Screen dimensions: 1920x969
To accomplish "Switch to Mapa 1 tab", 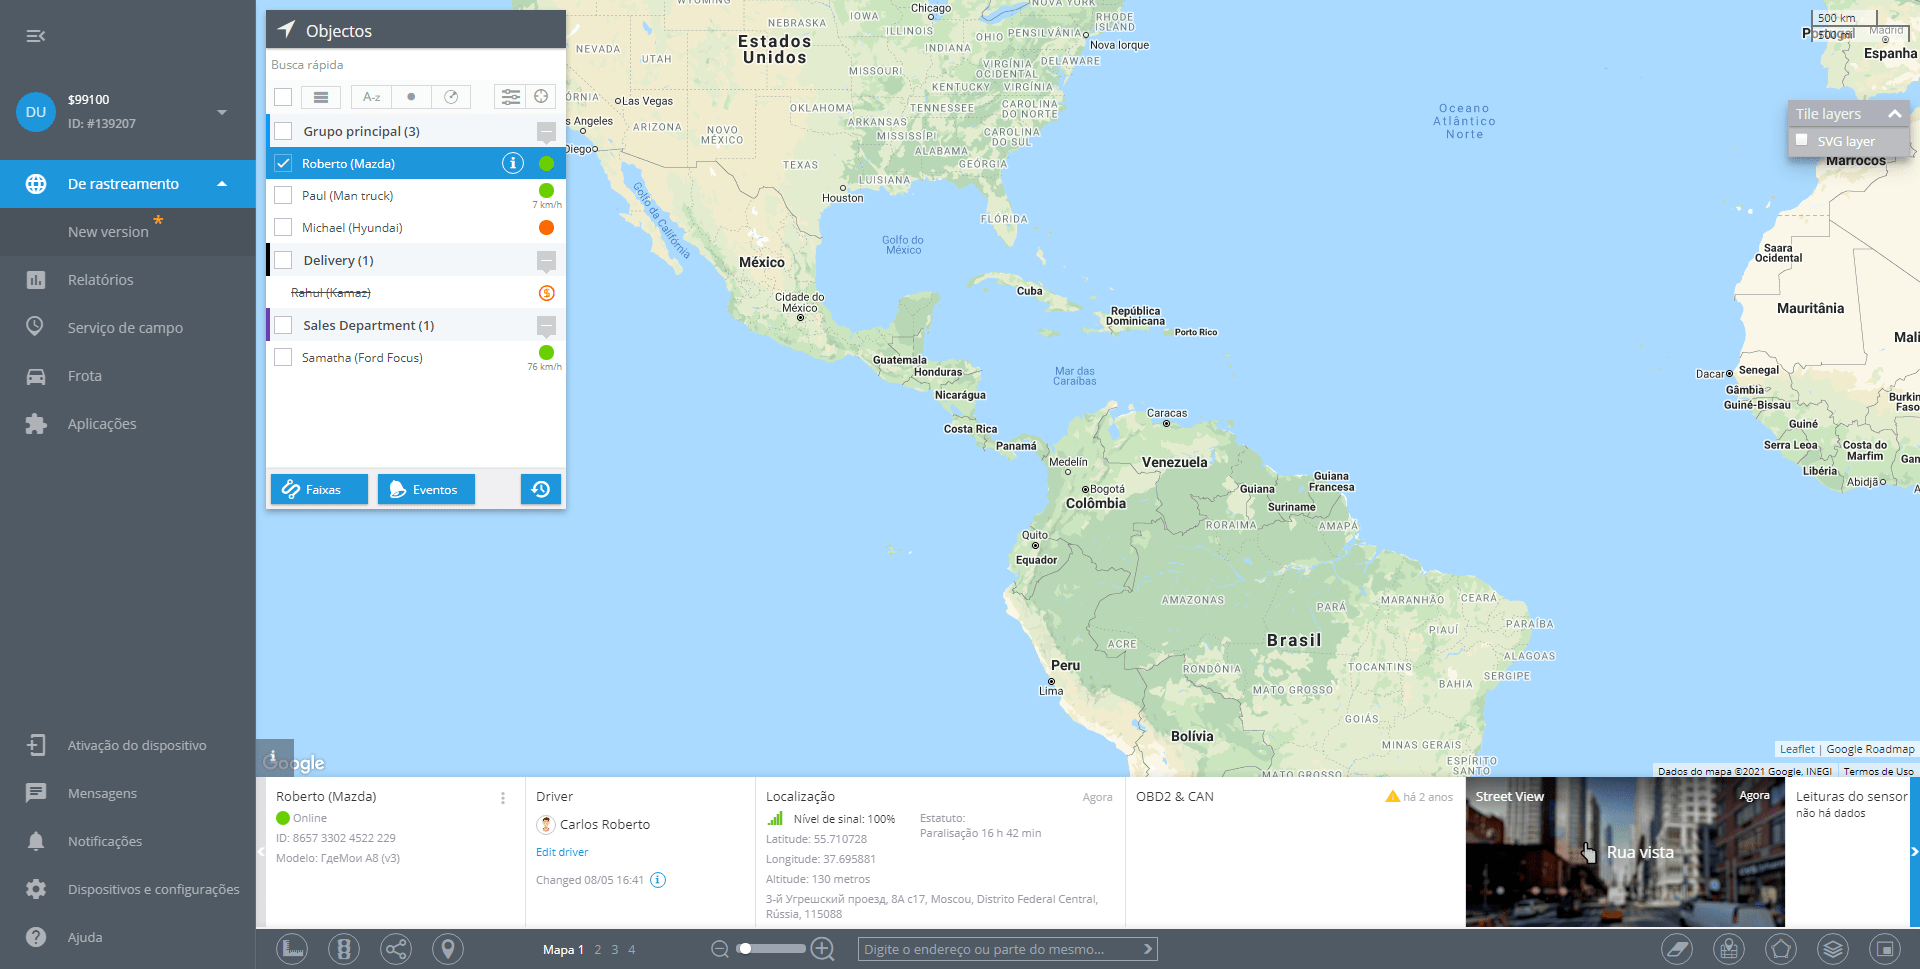I will pyautogui.click(x=563, y=950).
